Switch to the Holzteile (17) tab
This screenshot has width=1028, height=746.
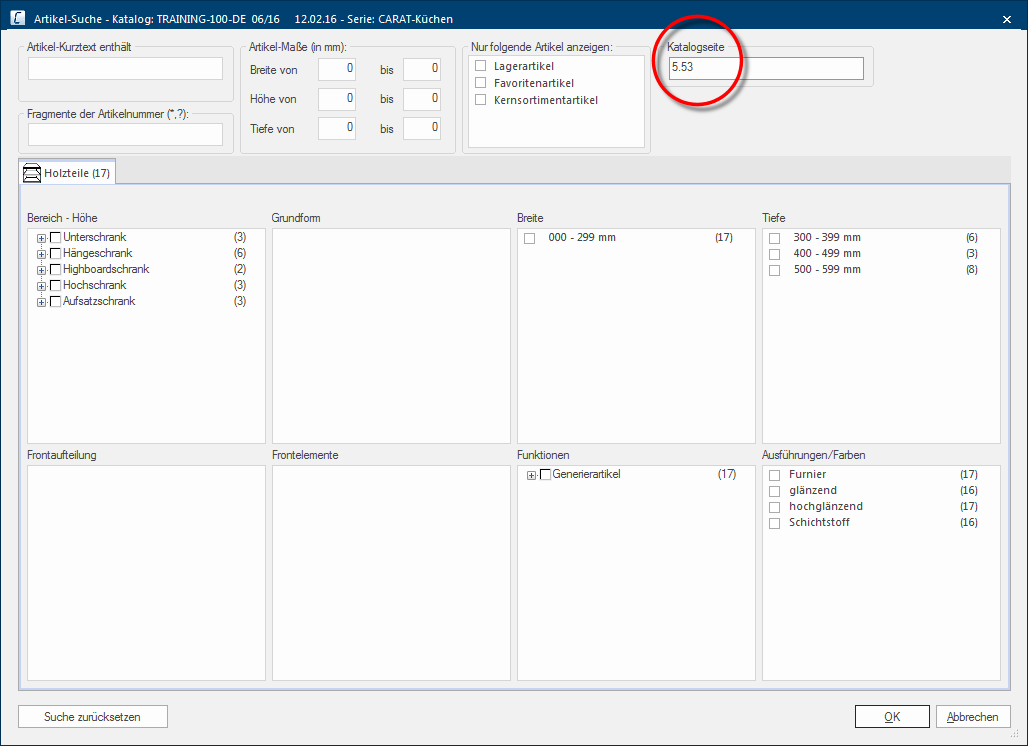tap(68, 173)
